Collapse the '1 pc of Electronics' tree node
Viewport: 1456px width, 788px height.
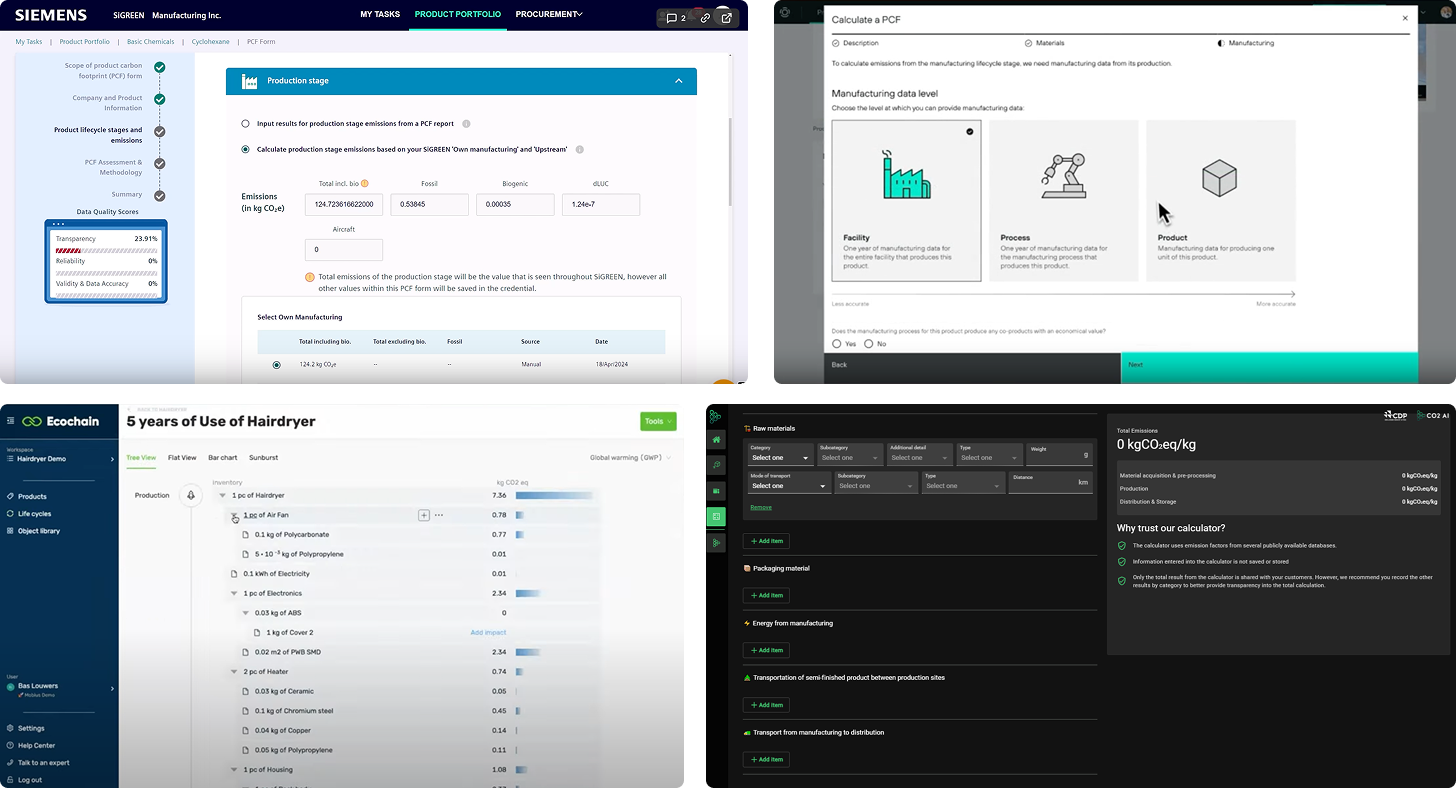234,593
